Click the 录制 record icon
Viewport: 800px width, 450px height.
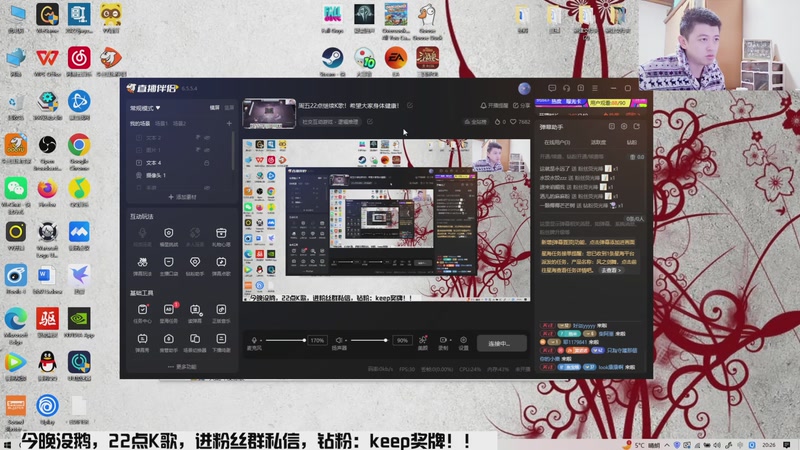(x=442, y=342)
